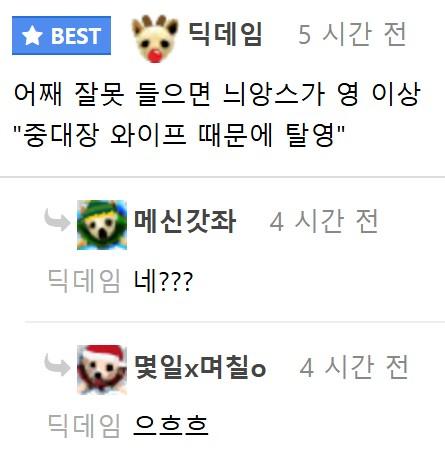Open username 딕데임 at top comment
445x466 pixels.
[225, 34]
